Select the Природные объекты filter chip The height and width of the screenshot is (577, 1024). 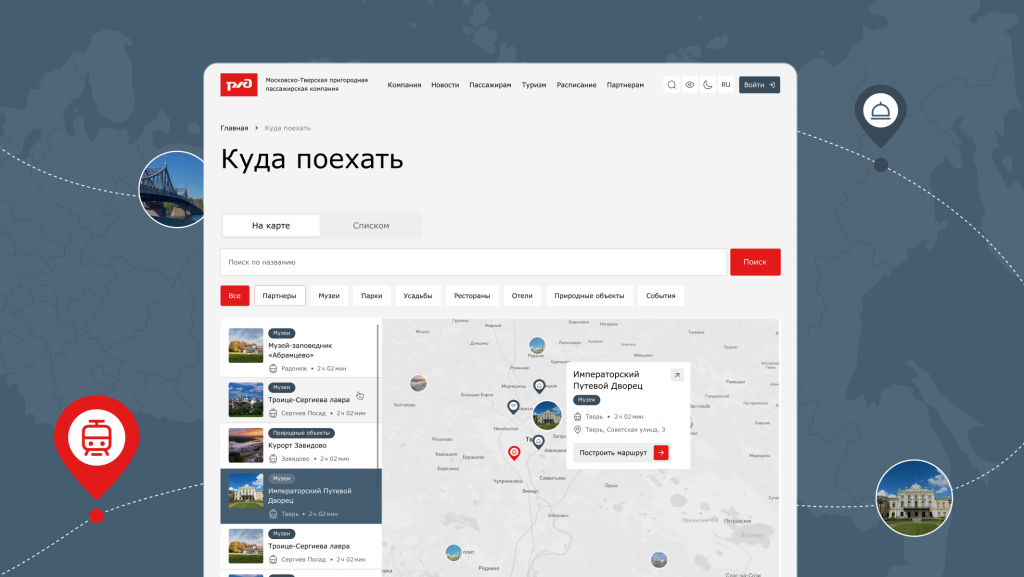(589, 296)
